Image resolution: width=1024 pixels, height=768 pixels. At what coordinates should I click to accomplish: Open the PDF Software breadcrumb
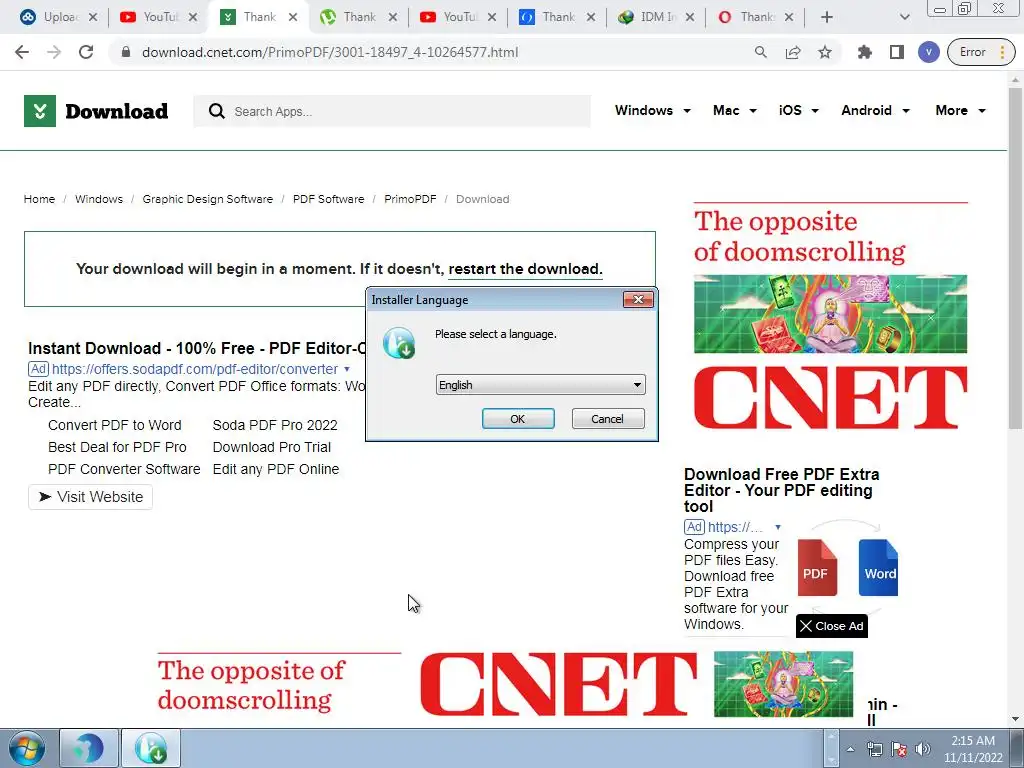328,199
